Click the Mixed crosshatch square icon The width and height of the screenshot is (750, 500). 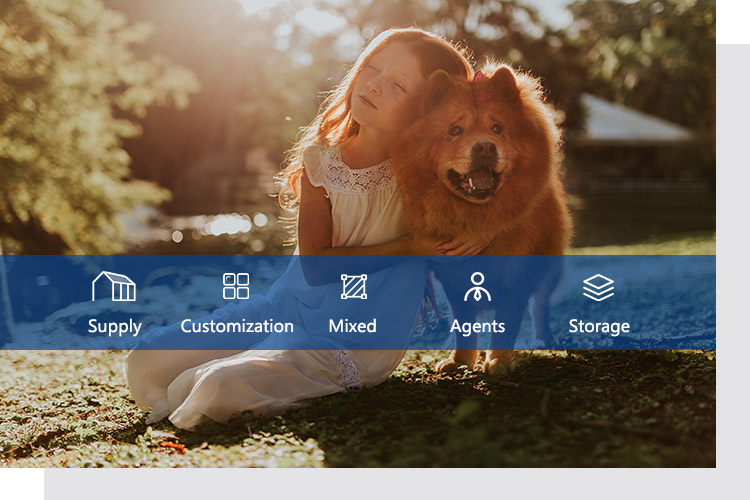point(353,287)
